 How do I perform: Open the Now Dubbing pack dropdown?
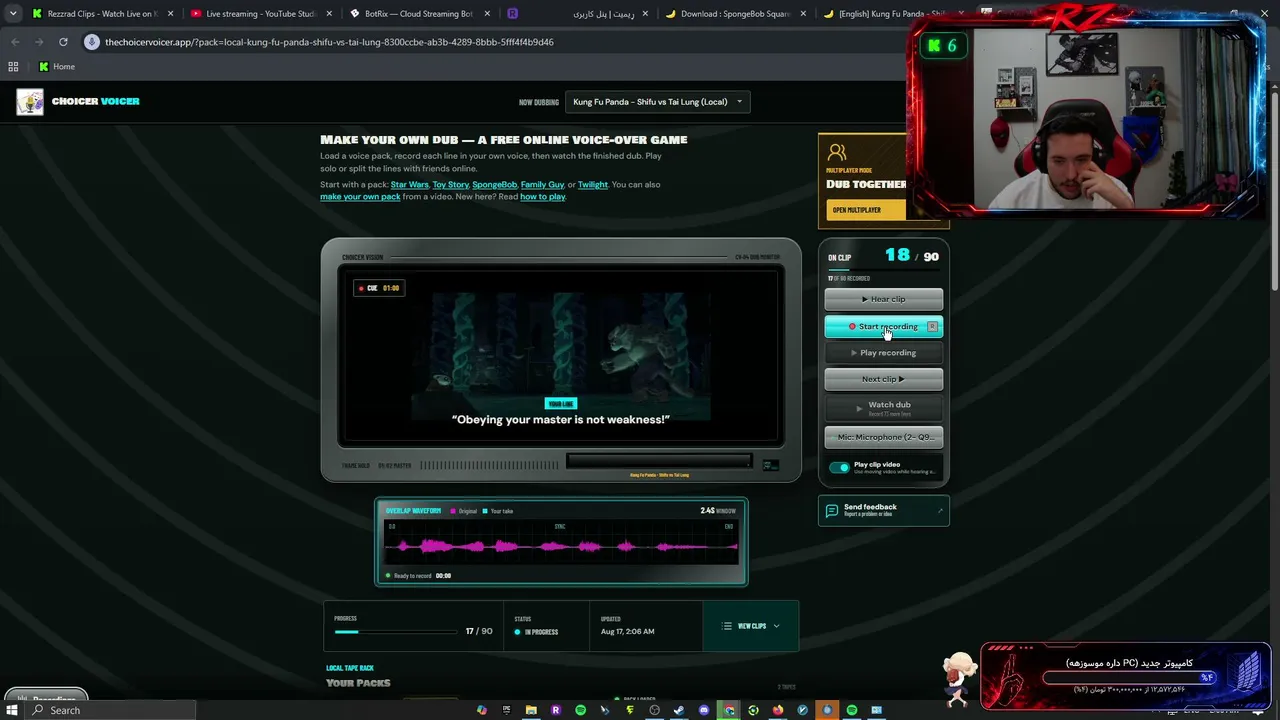click(x=657, y=102)
